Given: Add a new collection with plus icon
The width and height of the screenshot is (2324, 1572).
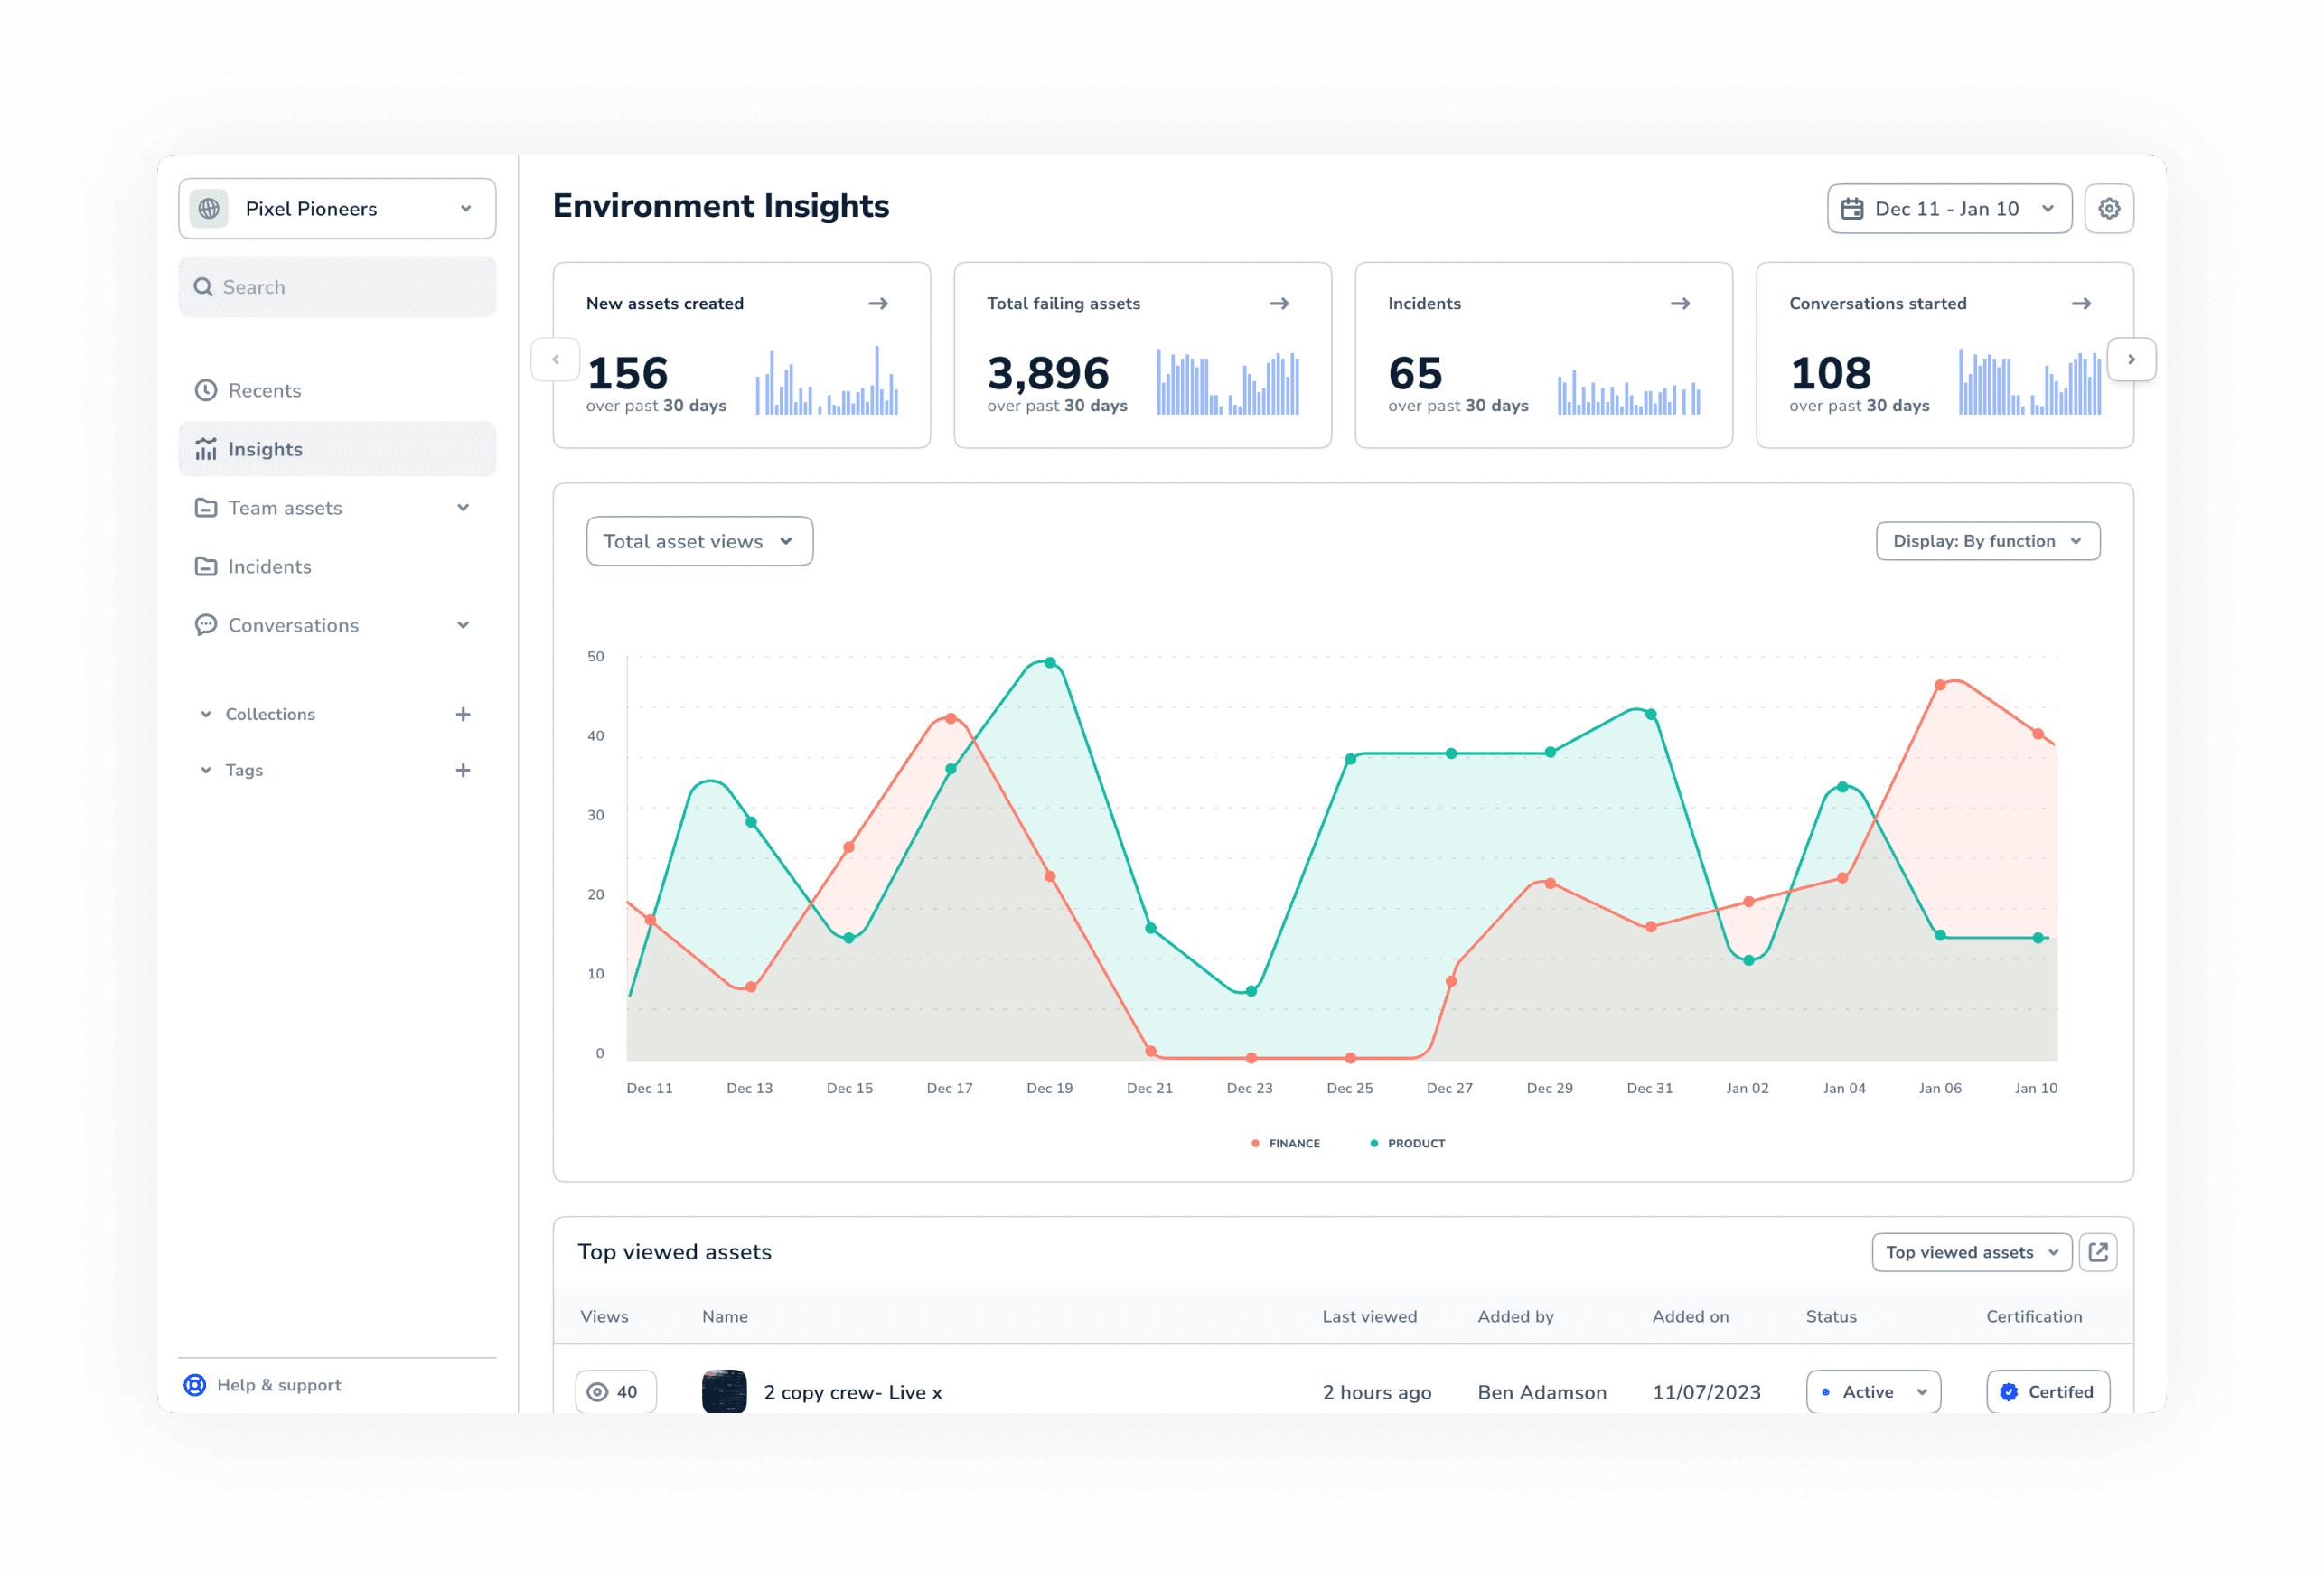Looking at the screenshot, I should 462,714.
